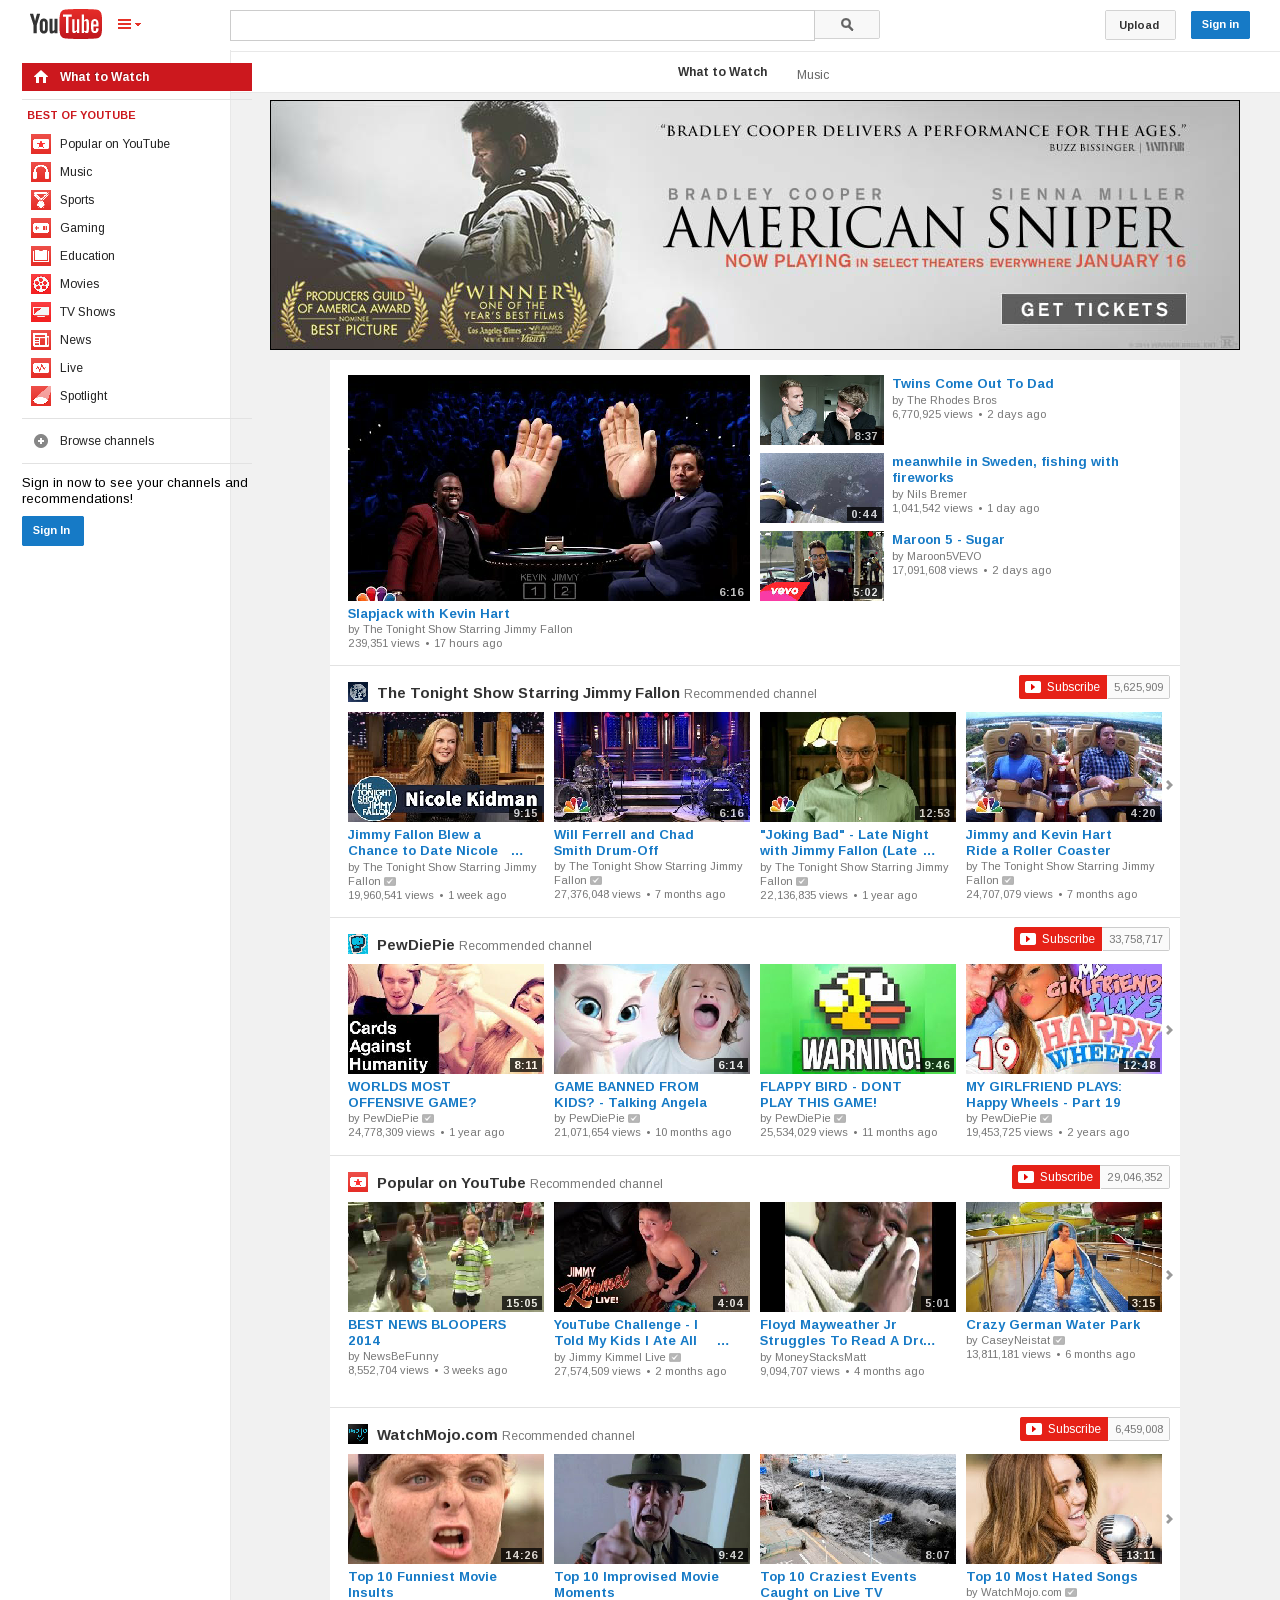The image size is (1280, 1600).
Task: Click Tonight Show channel avatar icon
Action: click(x=358, y=692)
